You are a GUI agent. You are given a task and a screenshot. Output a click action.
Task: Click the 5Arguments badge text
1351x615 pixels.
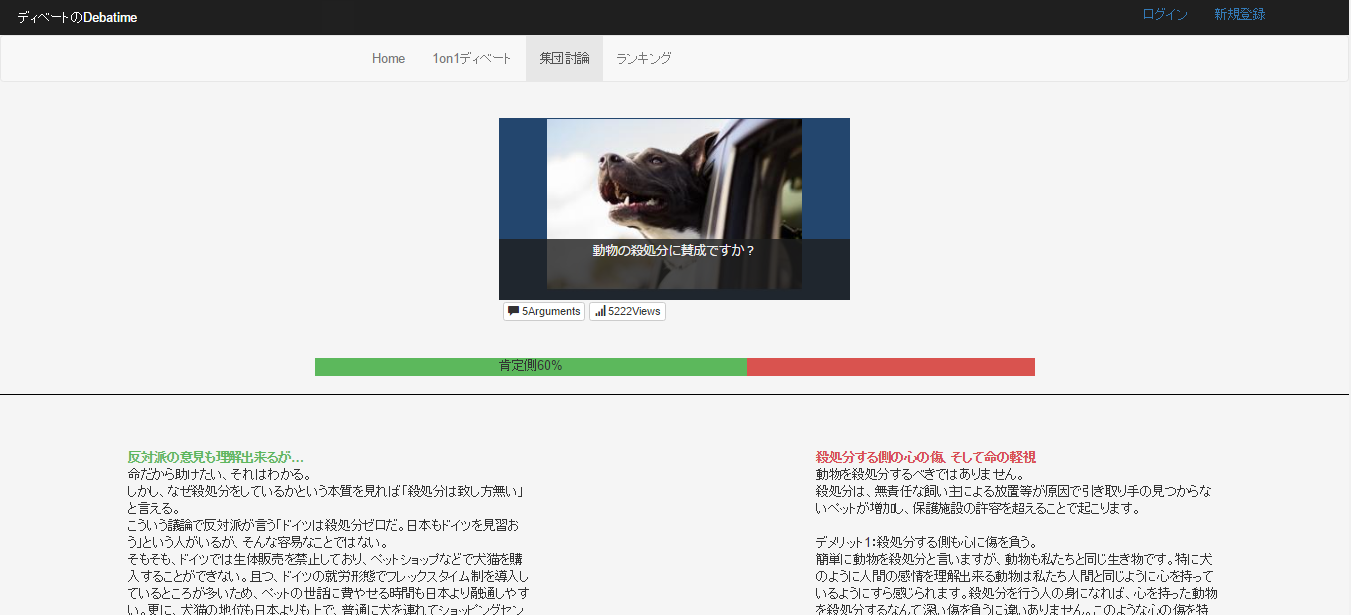click(x=551, y=312)
